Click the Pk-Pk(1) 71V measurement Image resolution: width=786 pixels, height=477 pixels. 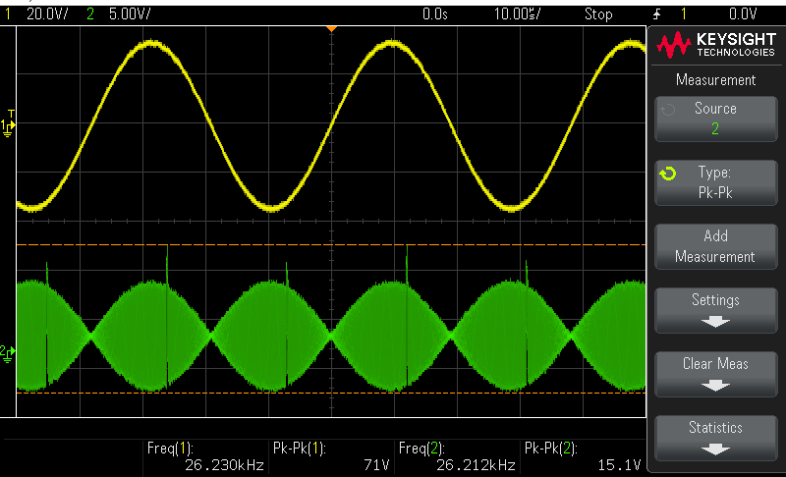click(331, 456)
